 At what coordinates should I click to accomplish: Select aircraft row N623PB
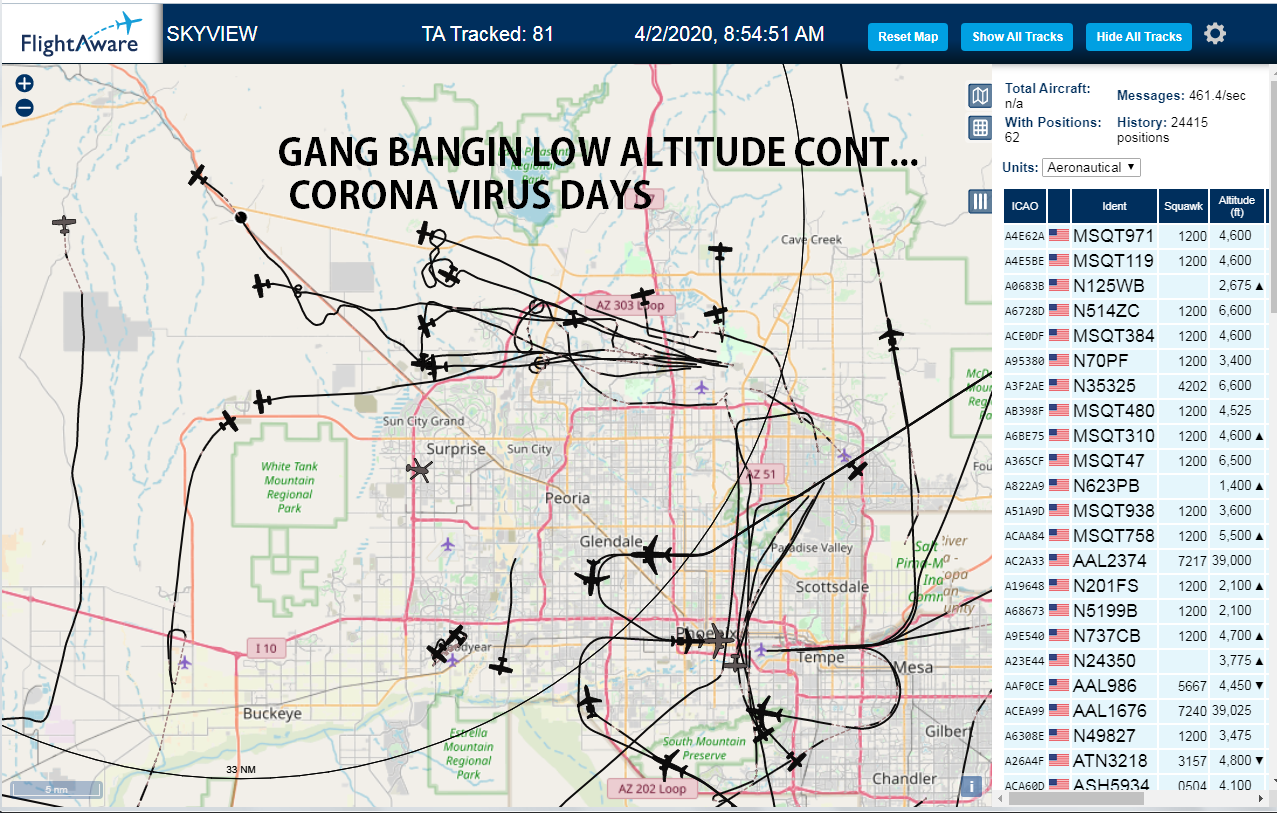pyautogui.click(x=1136, y=486)
